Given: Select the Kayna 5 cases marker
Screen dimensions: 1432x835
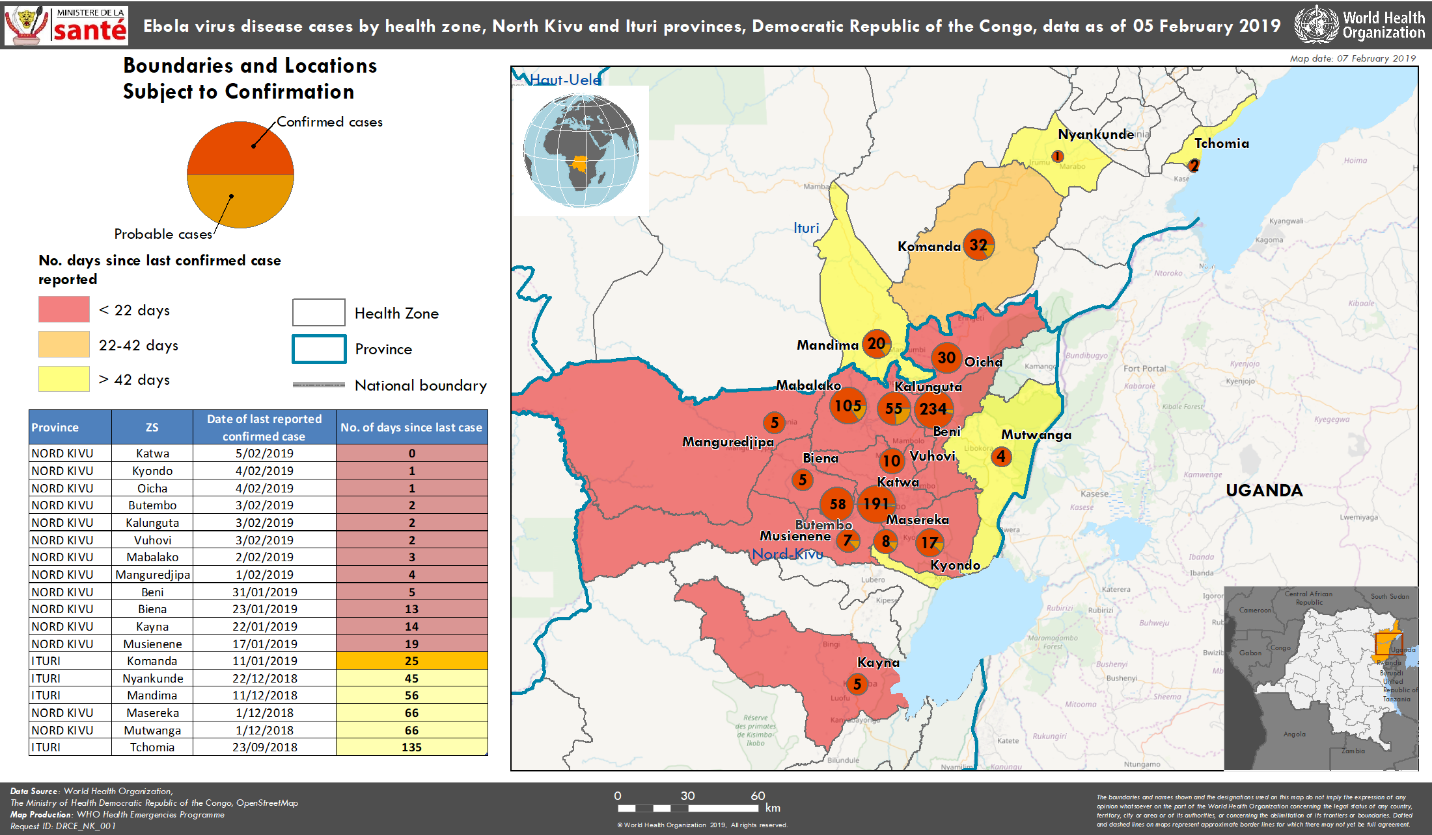Looking at the screenshot, I should 857,684.
